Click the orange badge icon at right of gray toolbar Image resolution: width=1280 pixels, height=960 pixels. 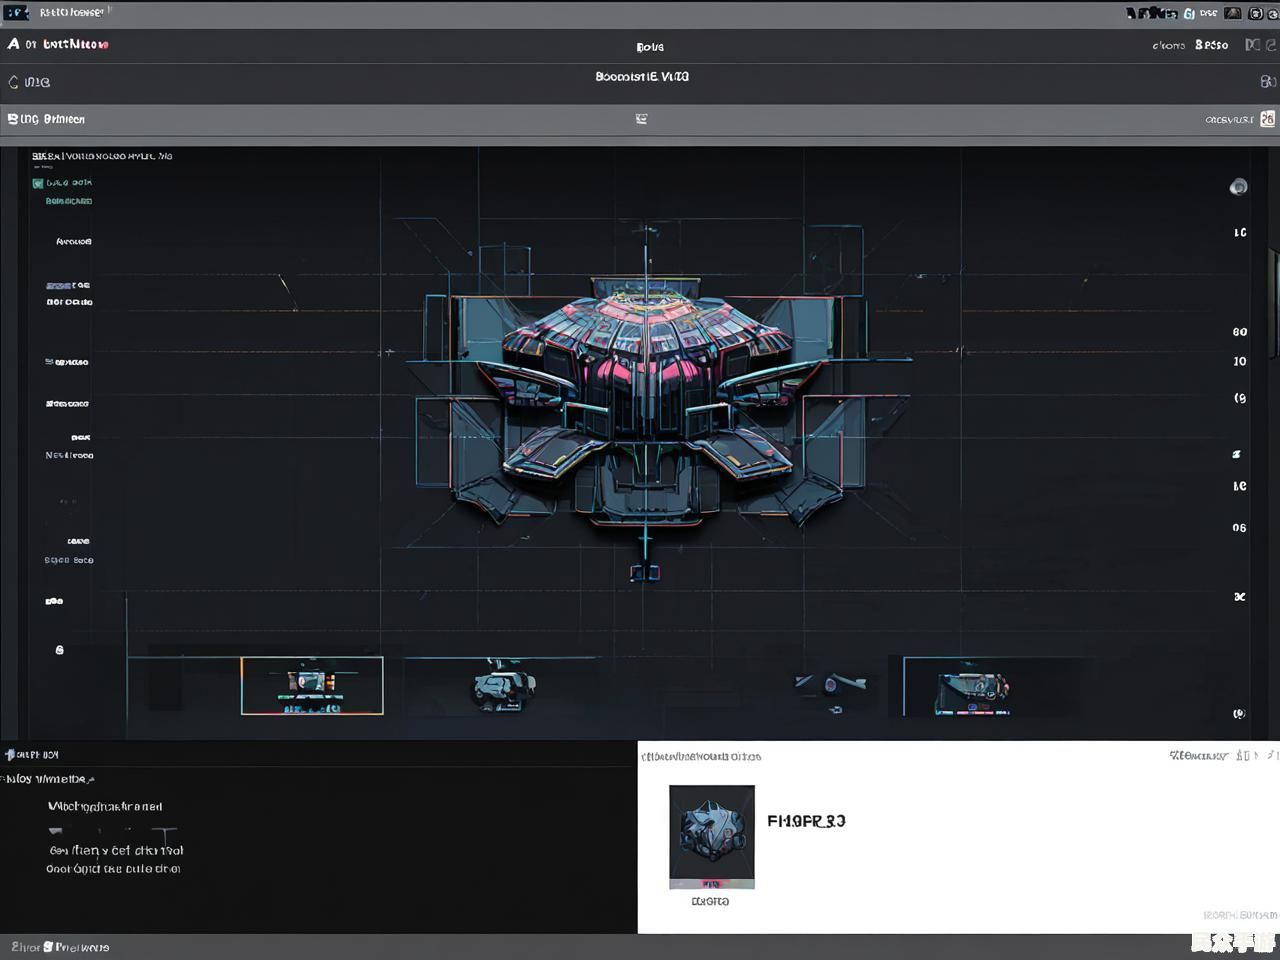[x=1267, y=119]
